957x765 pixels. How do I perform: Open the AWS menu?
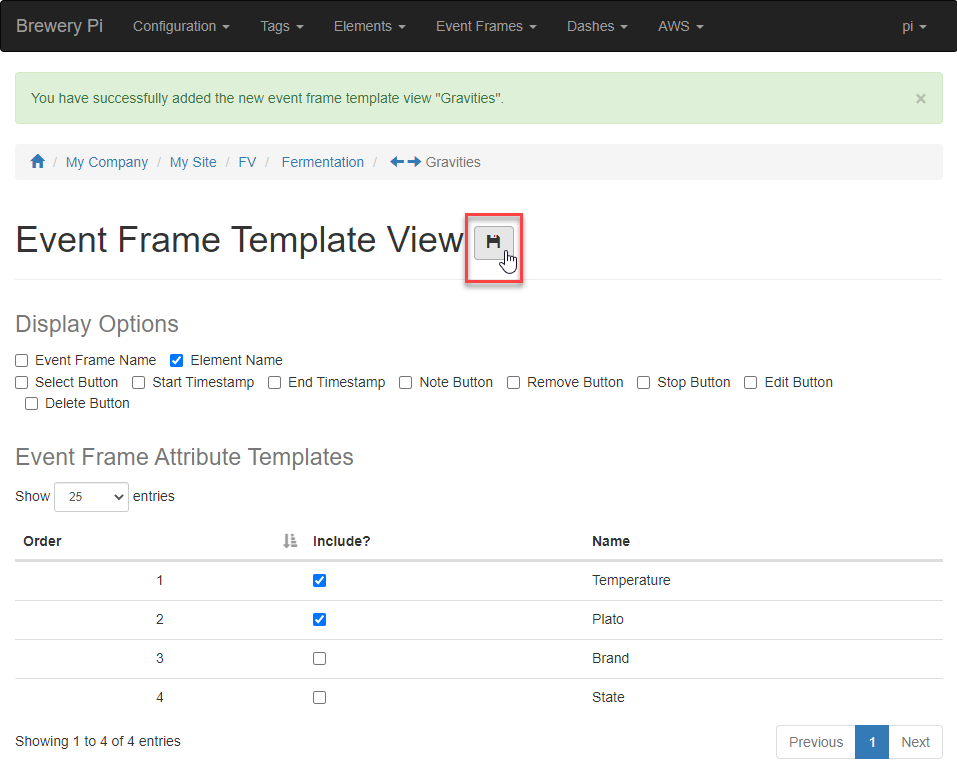tap(681, 26)
